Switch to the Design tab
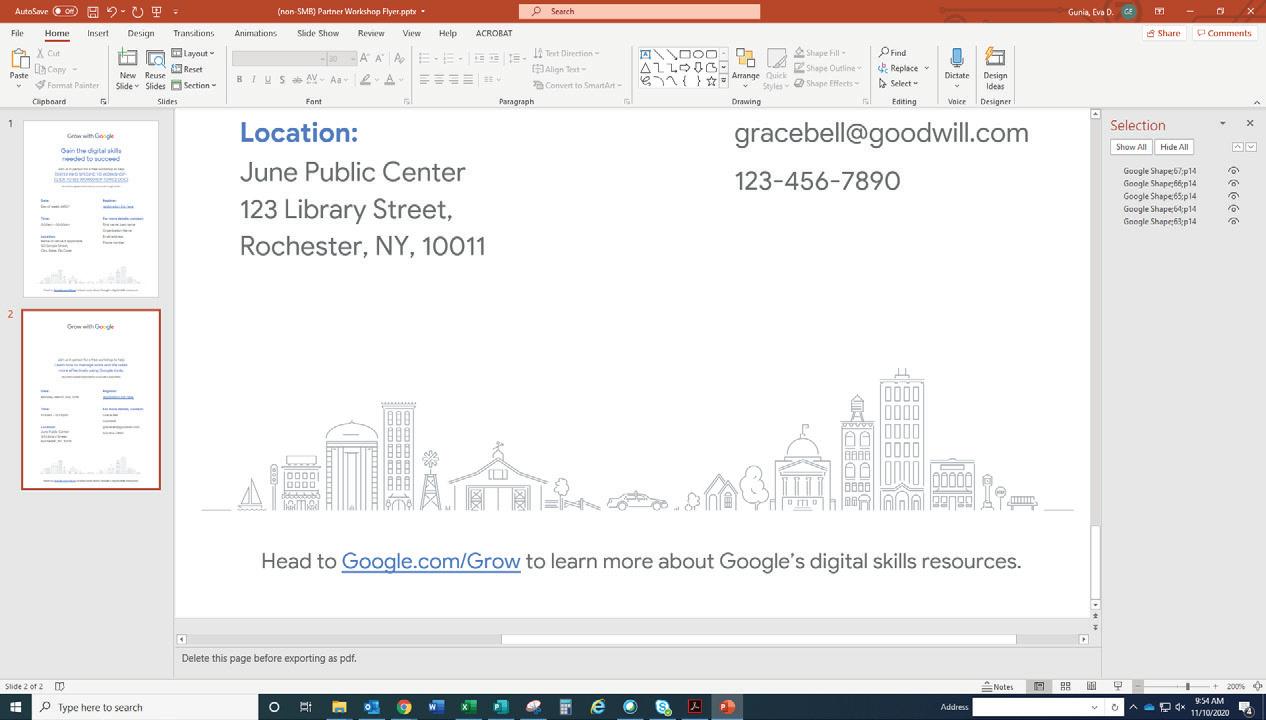1266x720 pixels. coord(141,33)
